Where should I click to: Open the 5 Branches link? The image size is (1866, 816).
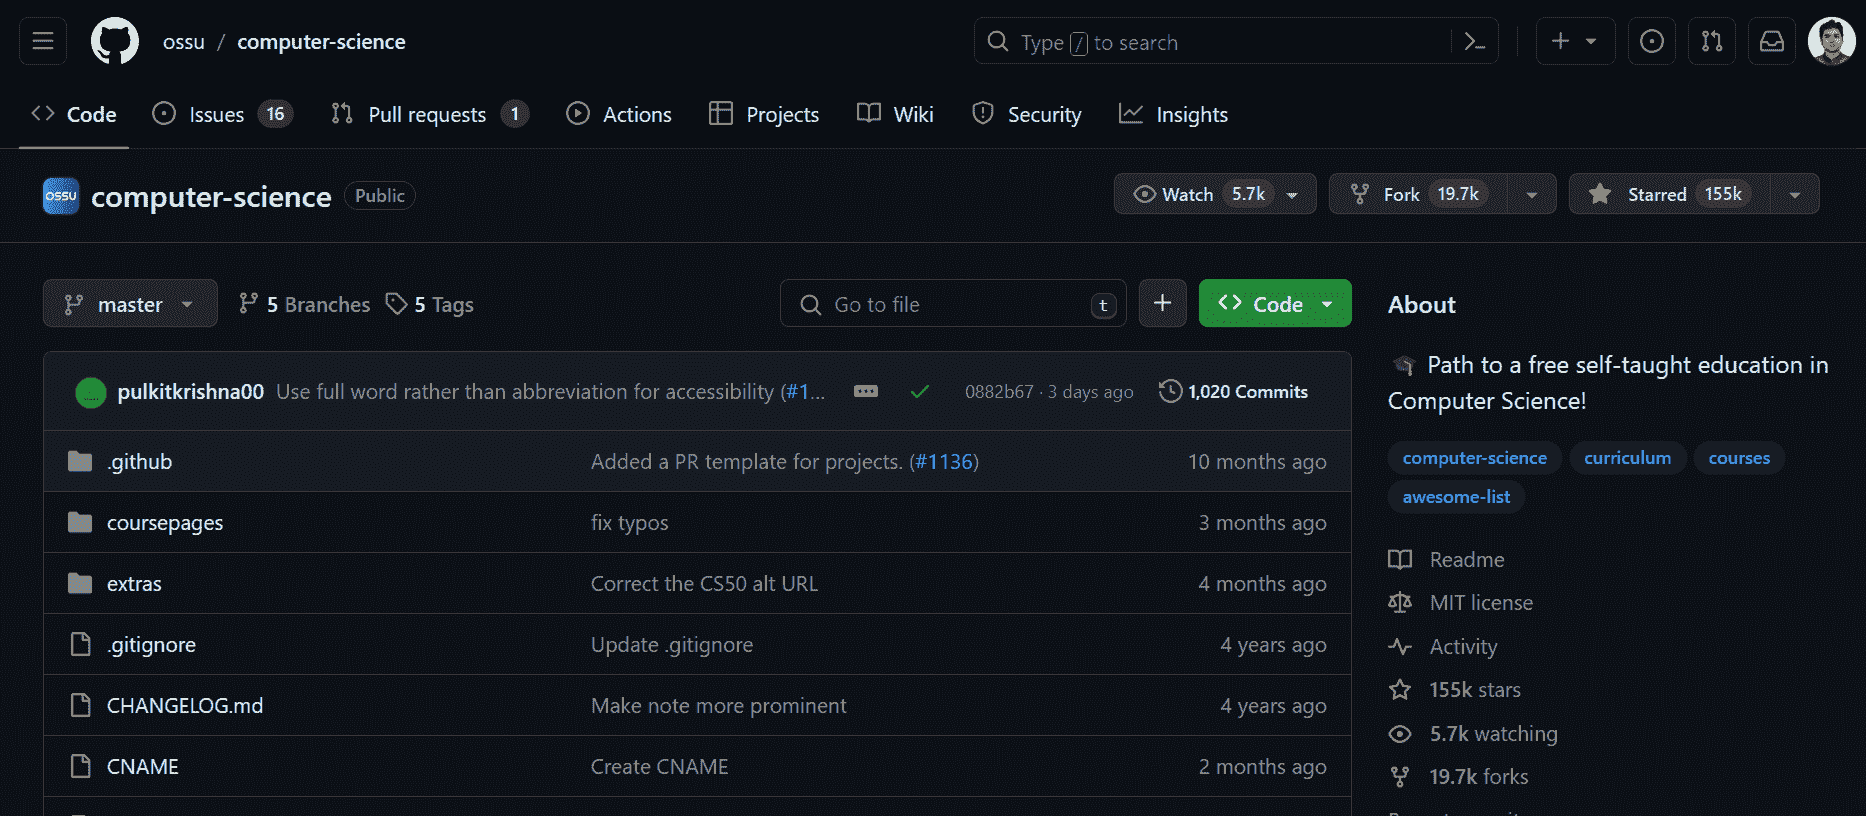pyautogui.click(x=304, y=304)
